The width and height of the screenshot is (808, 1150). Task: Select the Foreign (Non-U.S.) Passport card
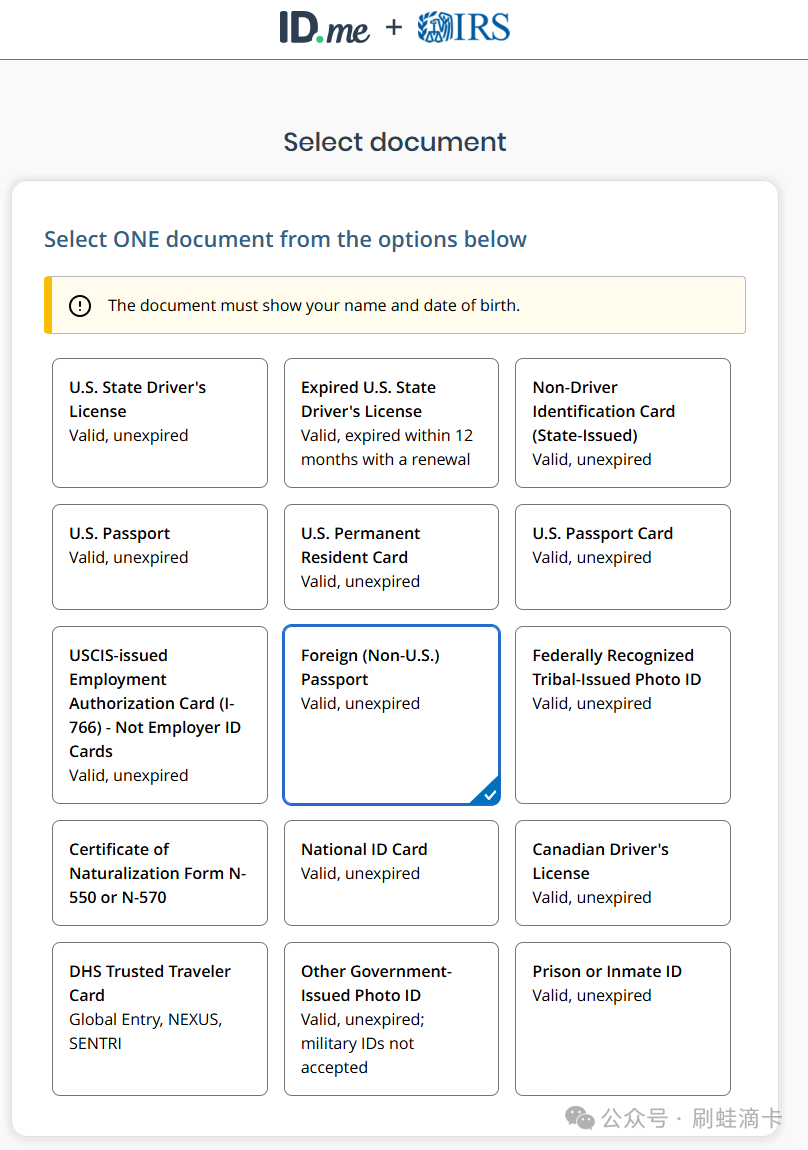[392, 715]
